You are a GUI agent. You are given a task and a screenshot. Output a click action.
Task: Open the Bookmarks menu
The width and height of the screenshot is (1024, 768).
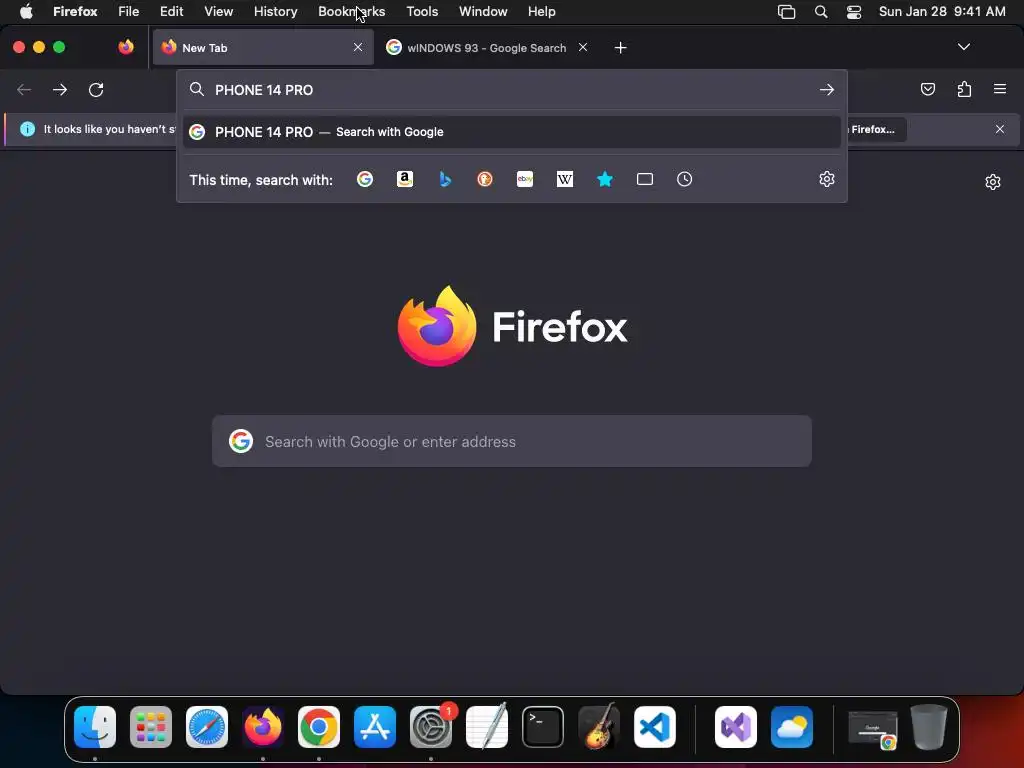351,11
